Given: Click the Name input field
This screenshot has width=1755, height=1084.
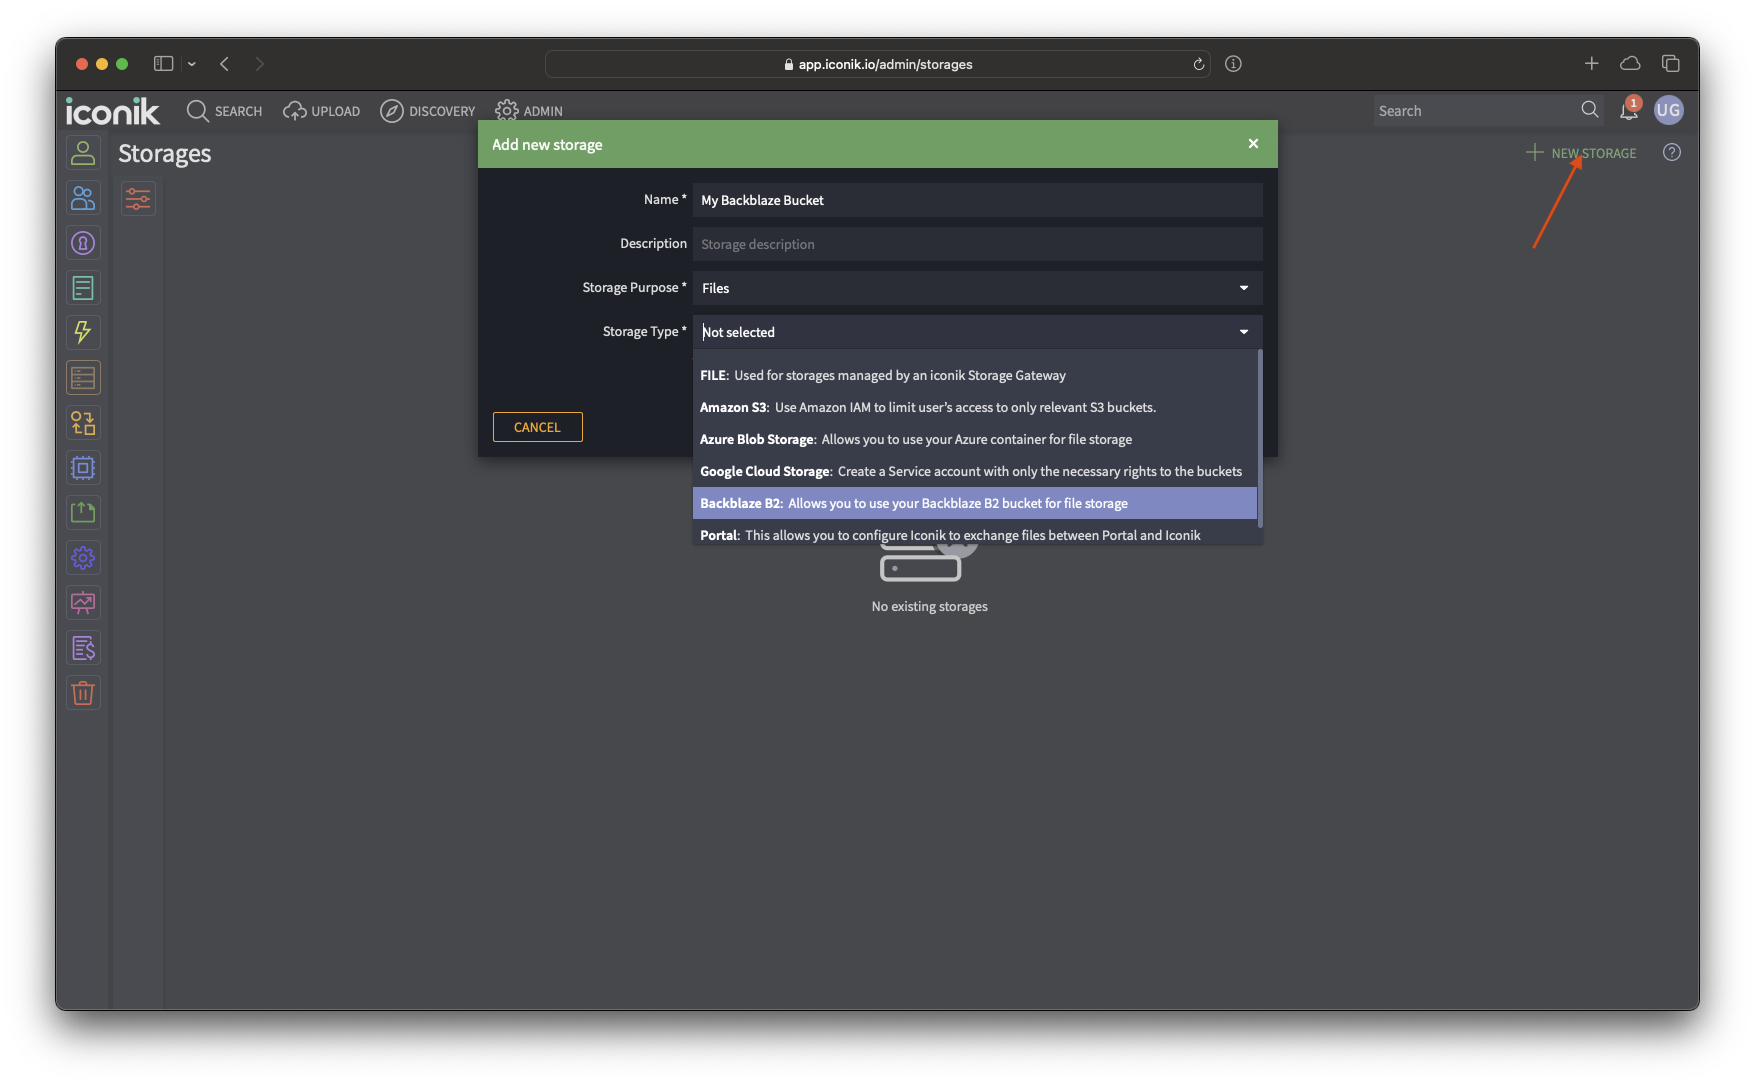Looking at the screenshot, I should pos(978,200).
